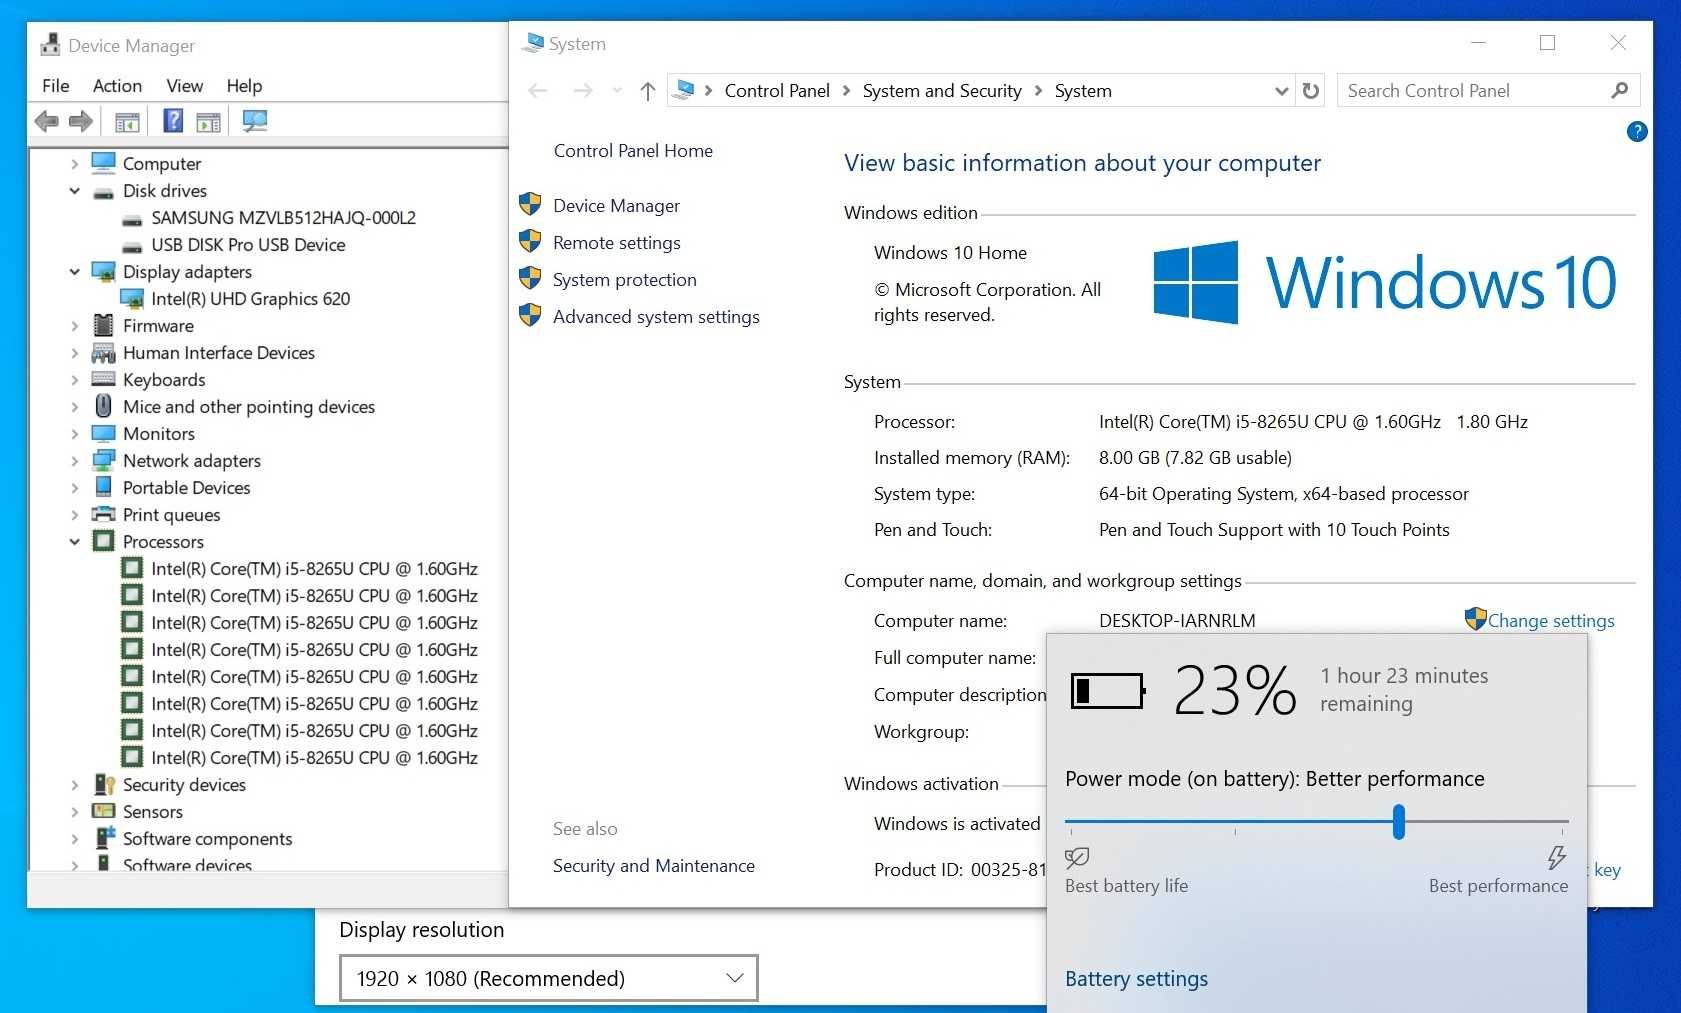Click the Forward arrow in Device Manager toolbar
The width and height of the screenshot is (1681, 1013).
point(81,122)
